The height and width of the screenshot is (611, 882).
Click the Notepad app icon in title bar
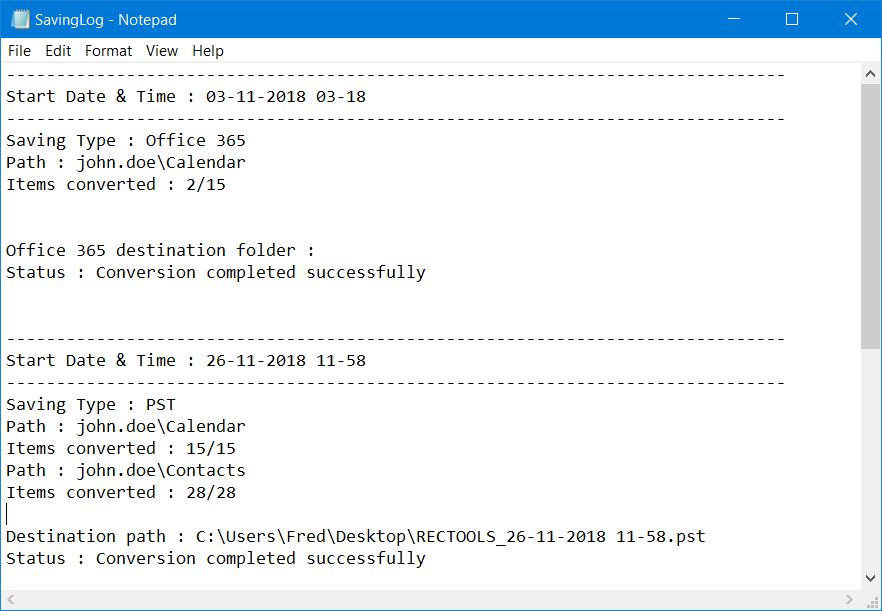coord(20,19)
